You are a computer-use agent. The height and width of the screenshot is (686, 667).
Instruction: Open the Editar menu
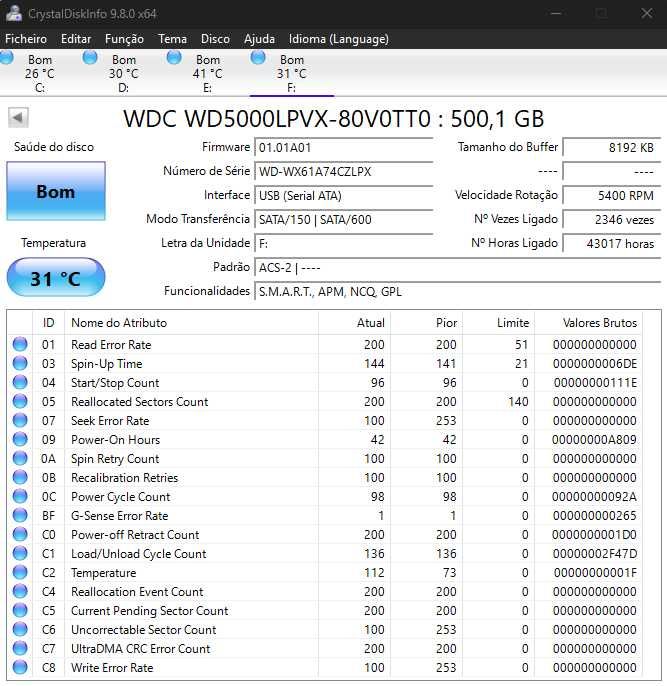pos(76,39)
